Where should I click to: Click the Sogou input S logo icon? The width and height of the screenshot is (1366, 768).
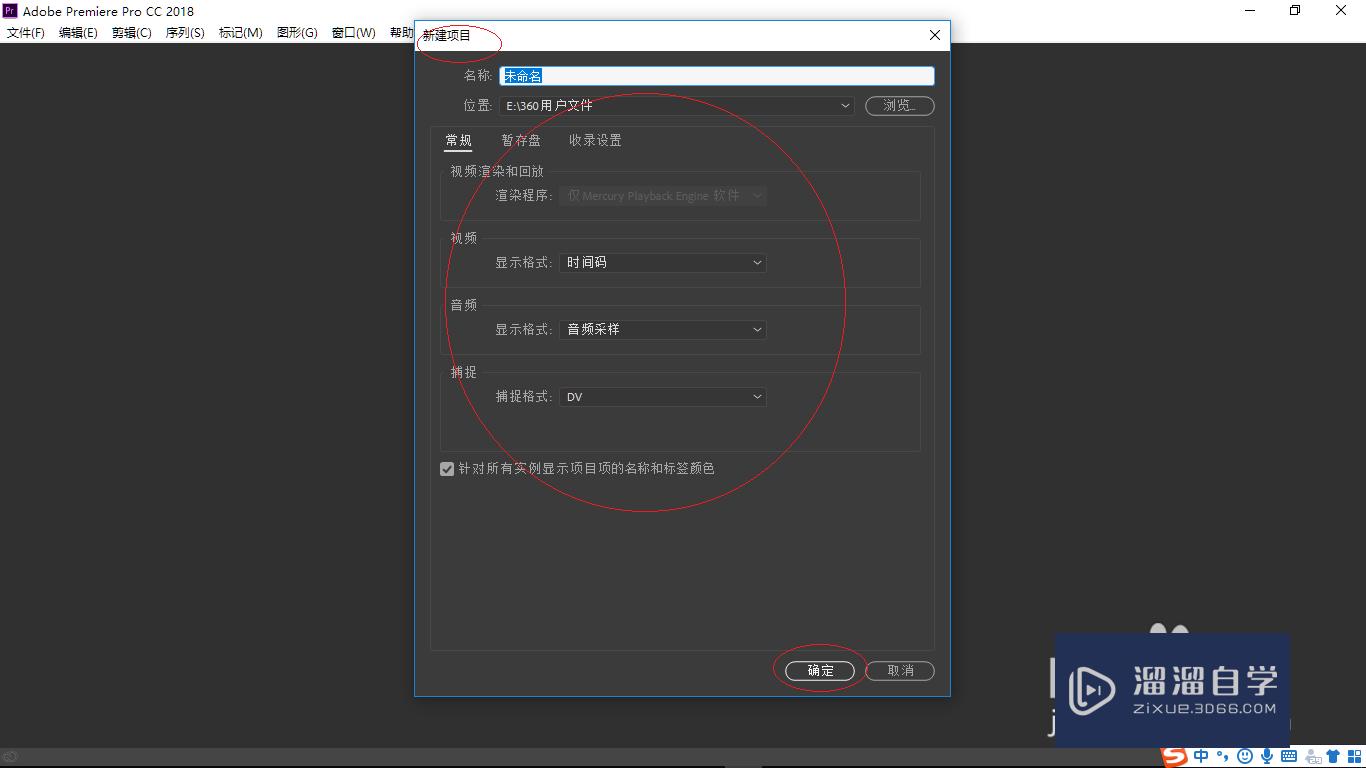click(x=1174, y=757)
